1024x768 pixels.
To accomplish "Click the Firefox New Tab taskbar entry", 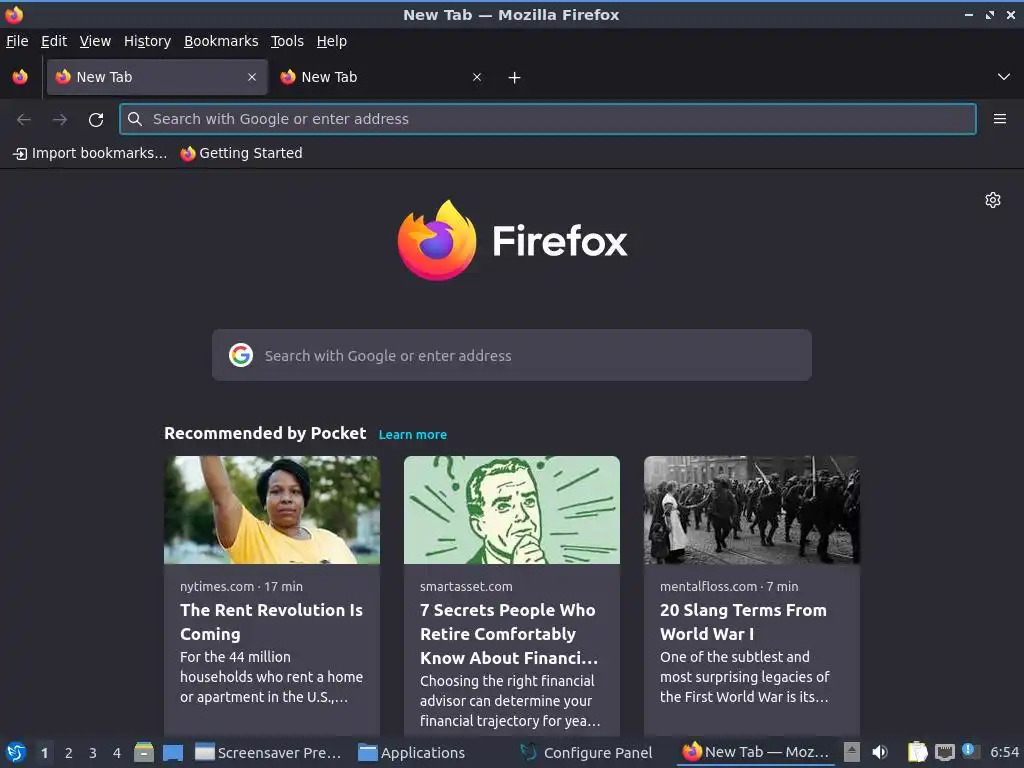I will tap(756, 753).
